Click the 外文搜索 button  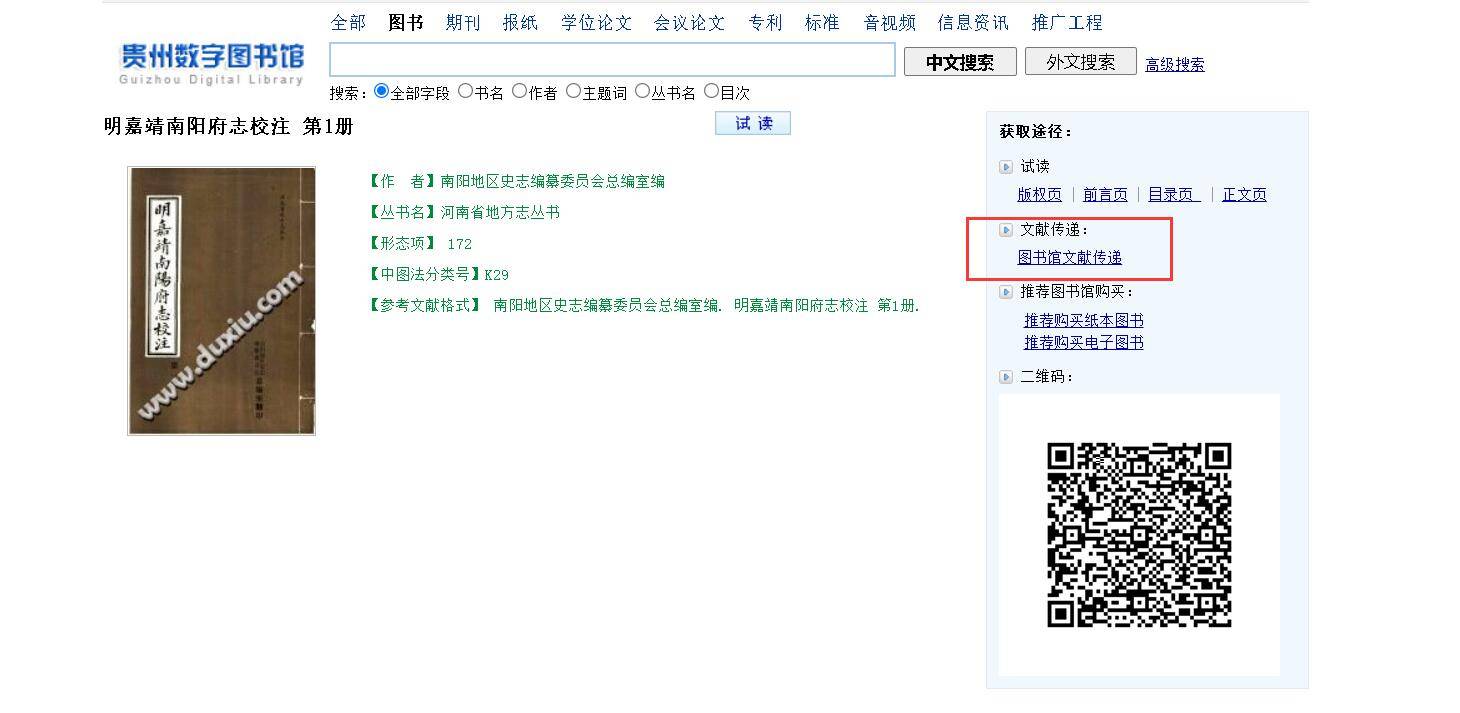1080,61
